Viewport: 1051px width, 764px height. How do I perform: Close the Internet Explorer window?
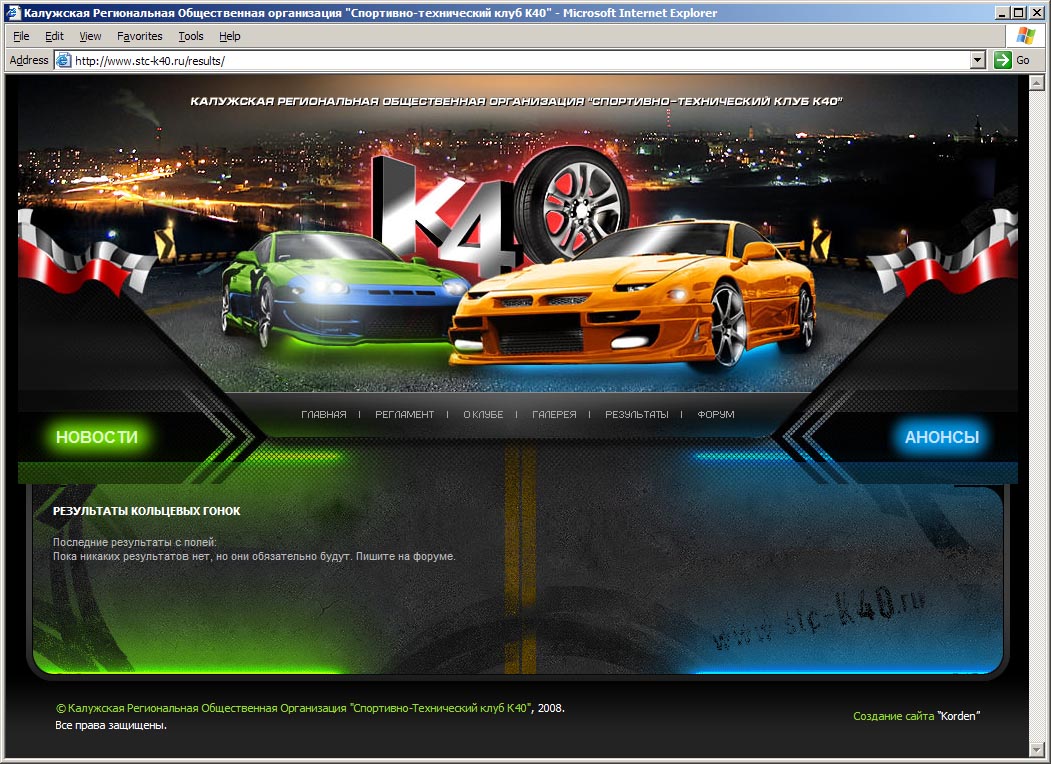click(1035, 13)
